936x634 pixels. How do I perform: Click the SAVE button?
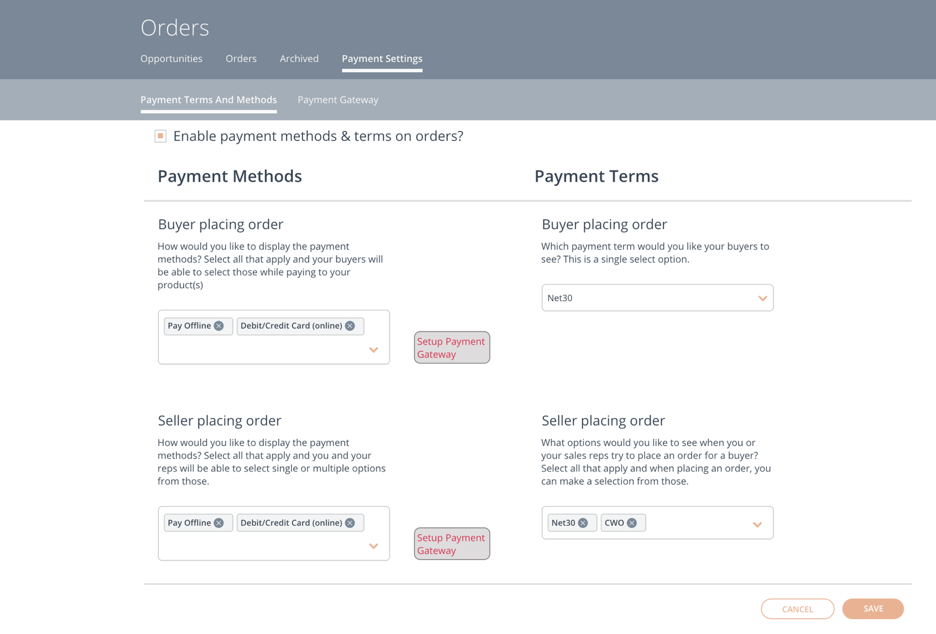point(873,609)
